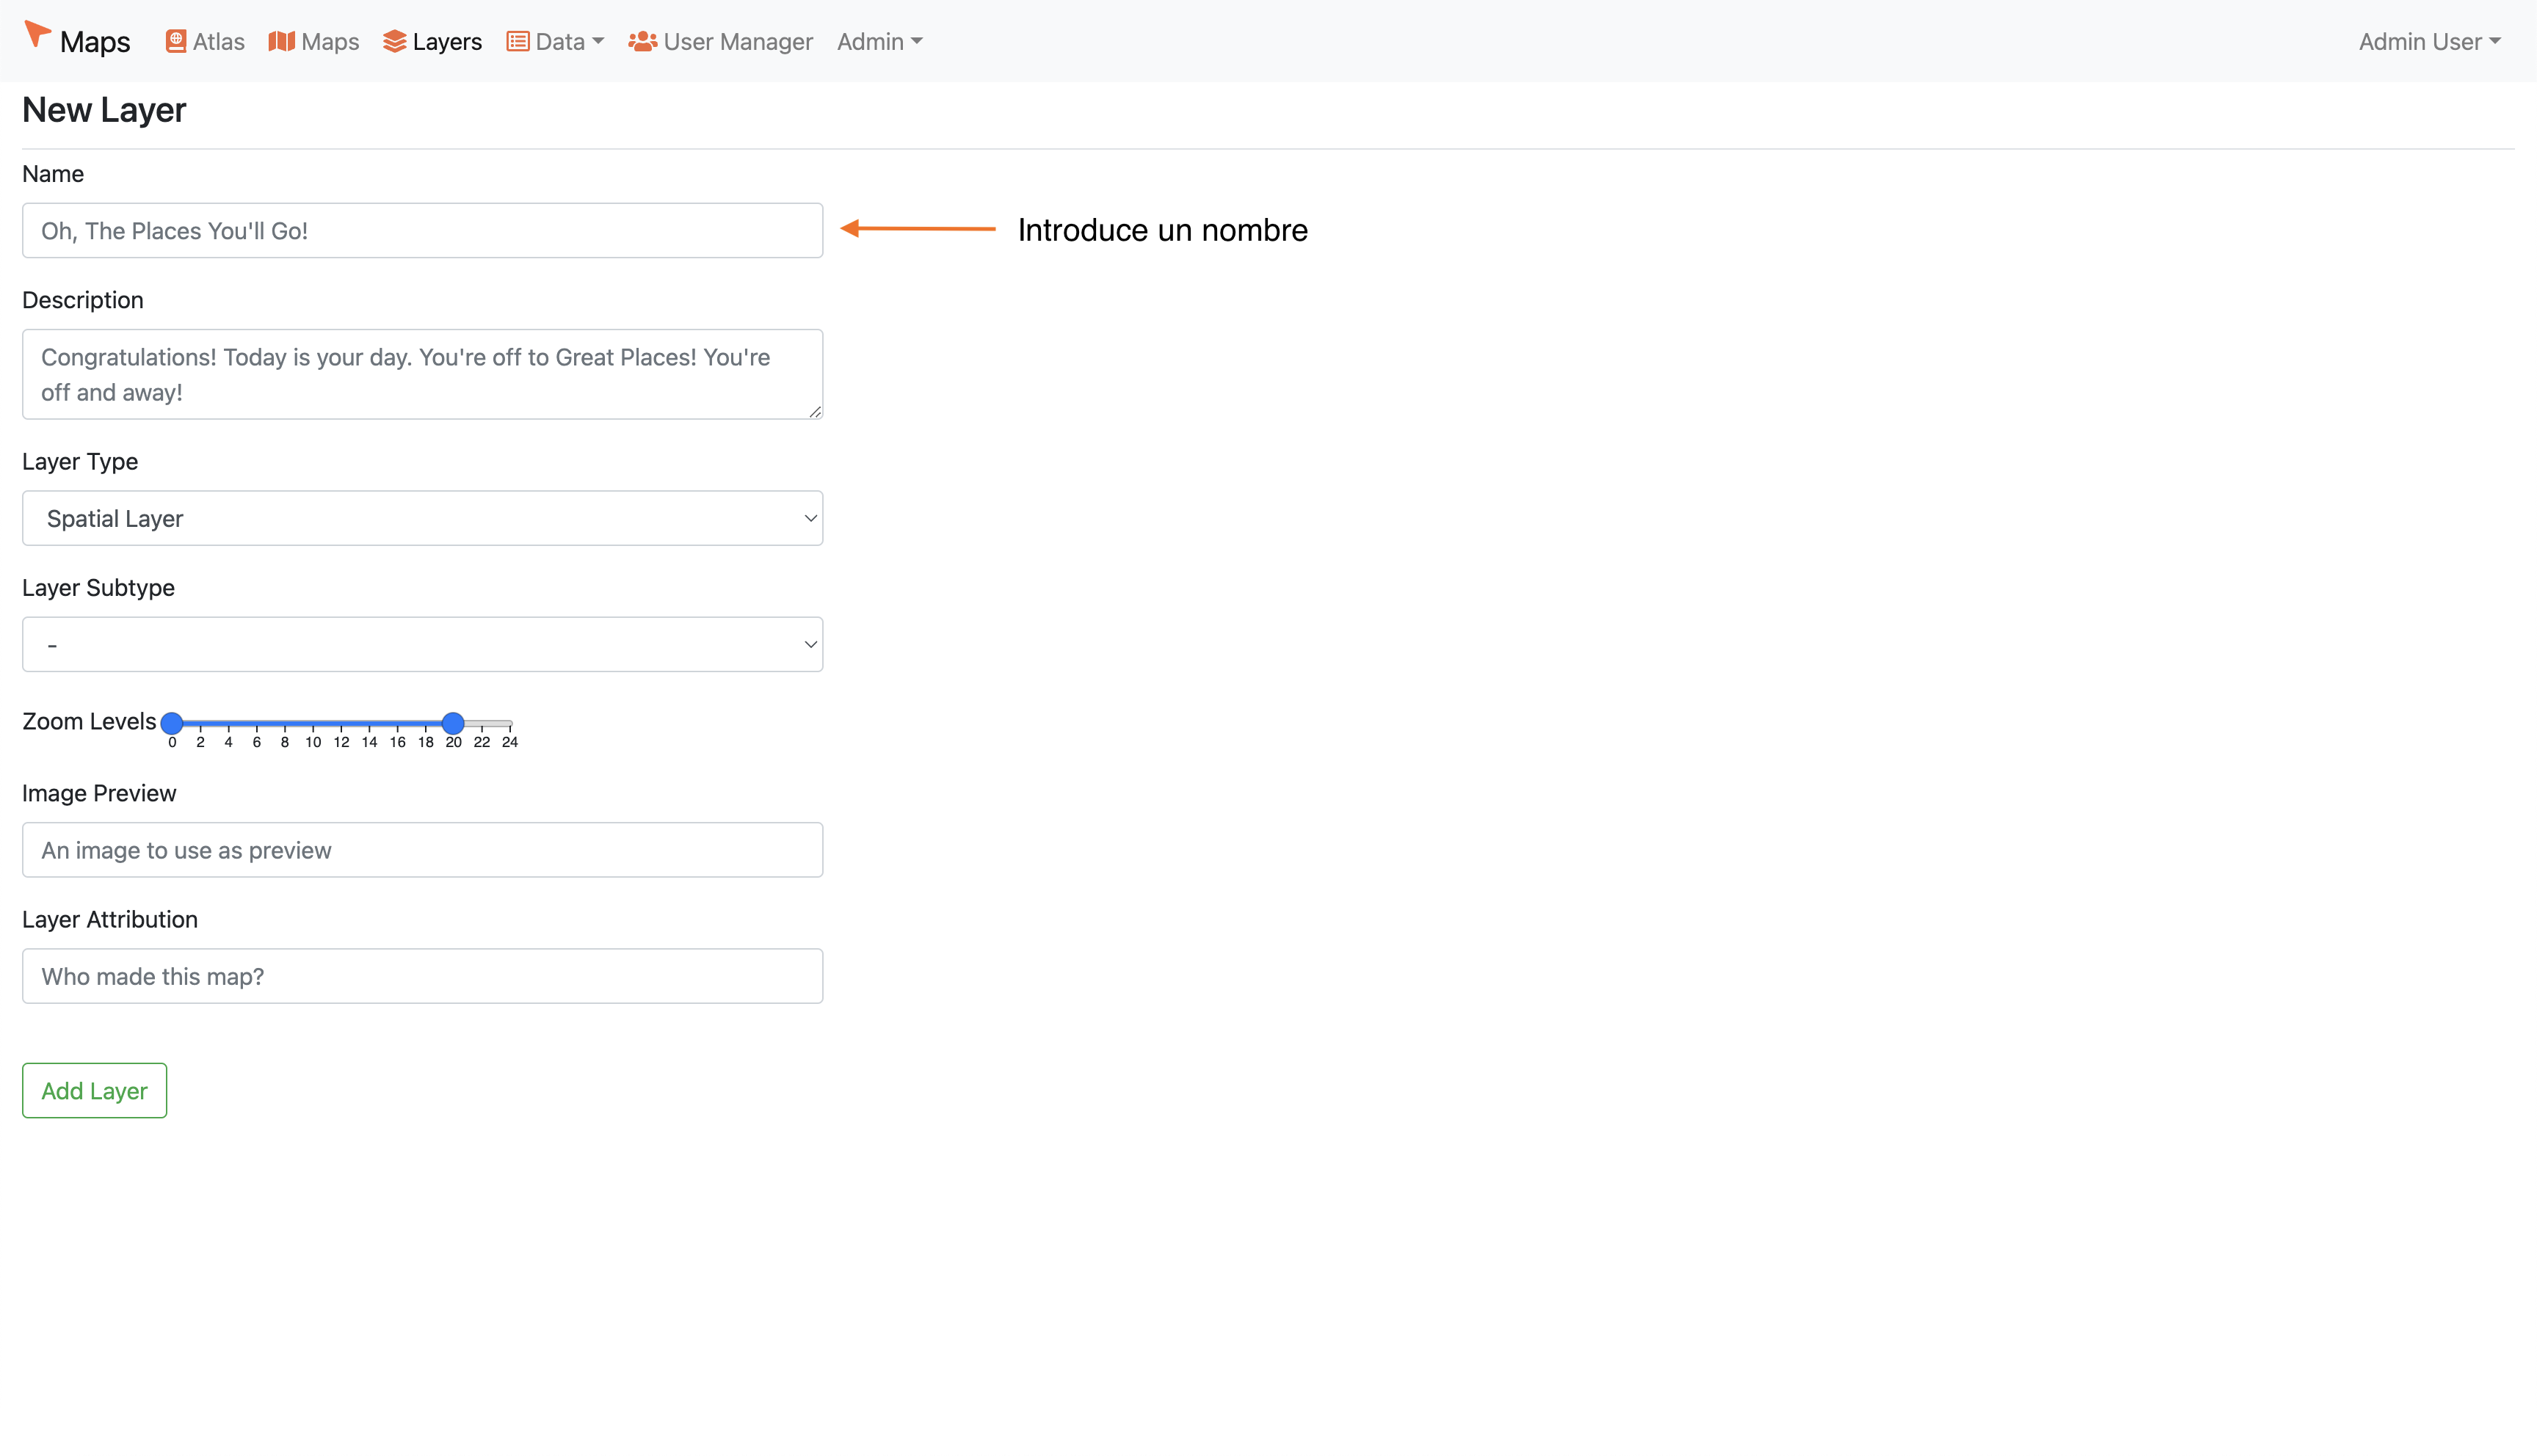Expand the Admin dropdown menu
2537x1456 pixels.
(879, 41)
